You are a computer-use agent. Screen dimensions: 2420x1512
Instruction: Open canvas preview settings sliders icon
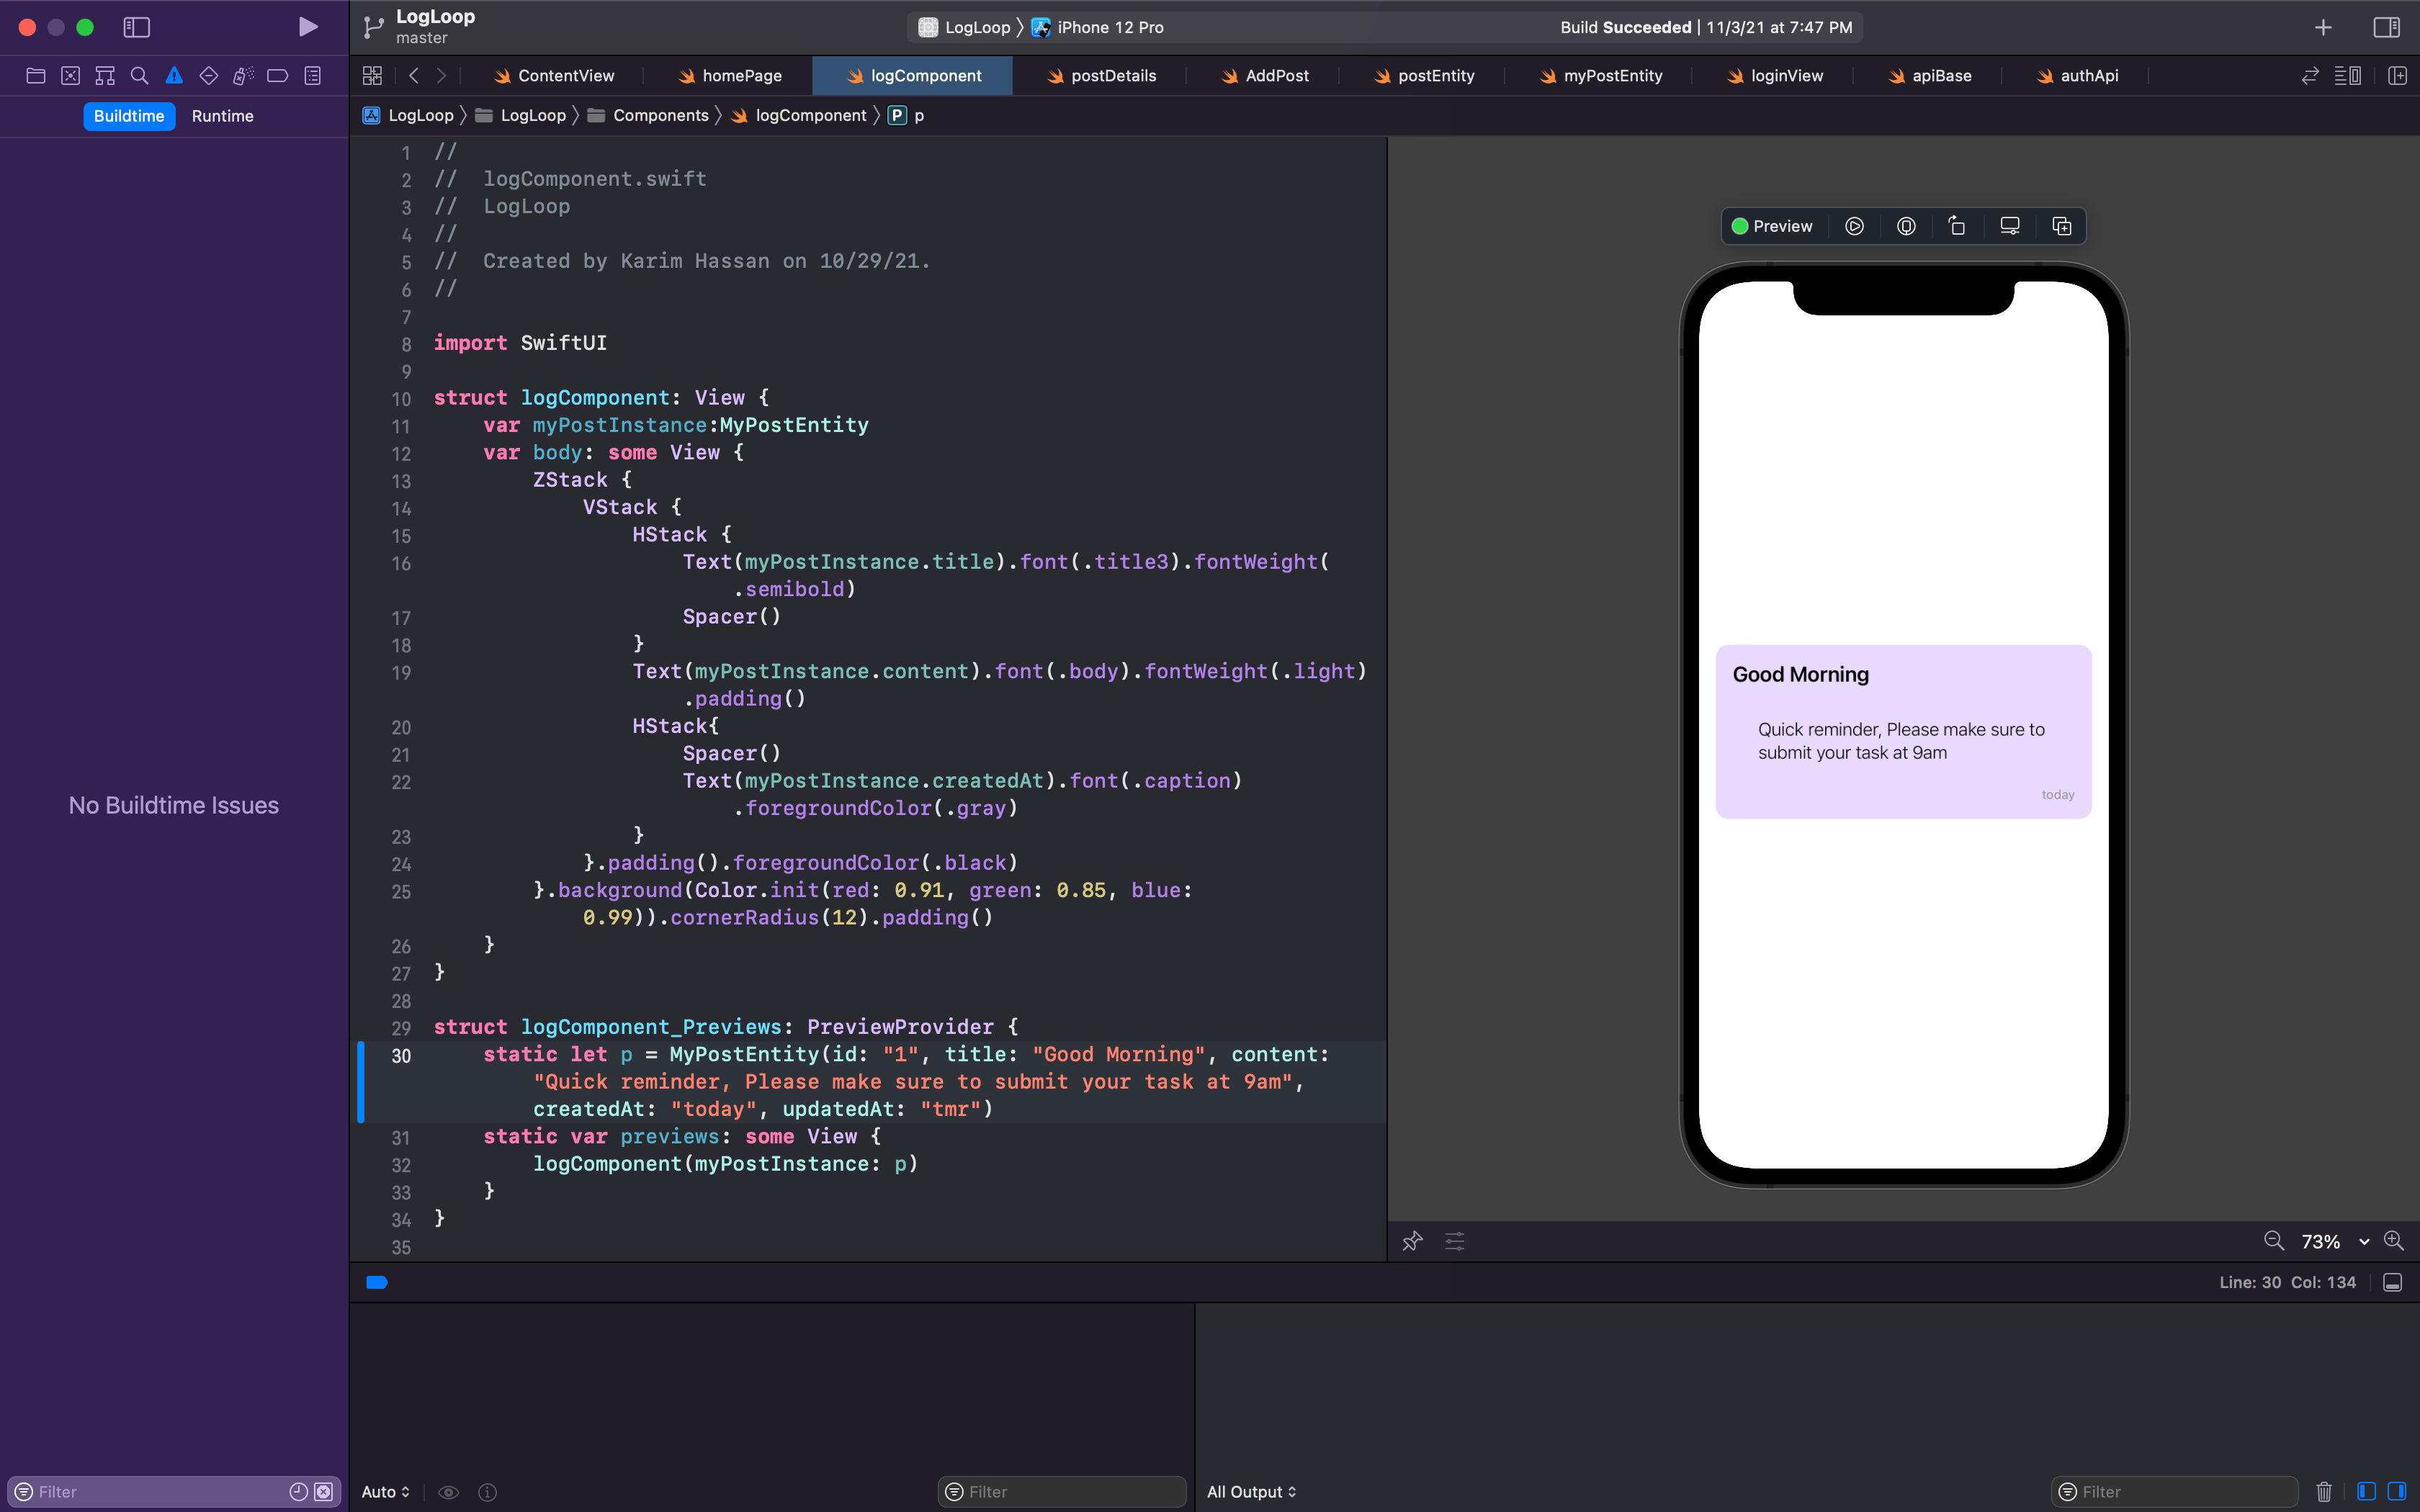pos(1455,1241)
